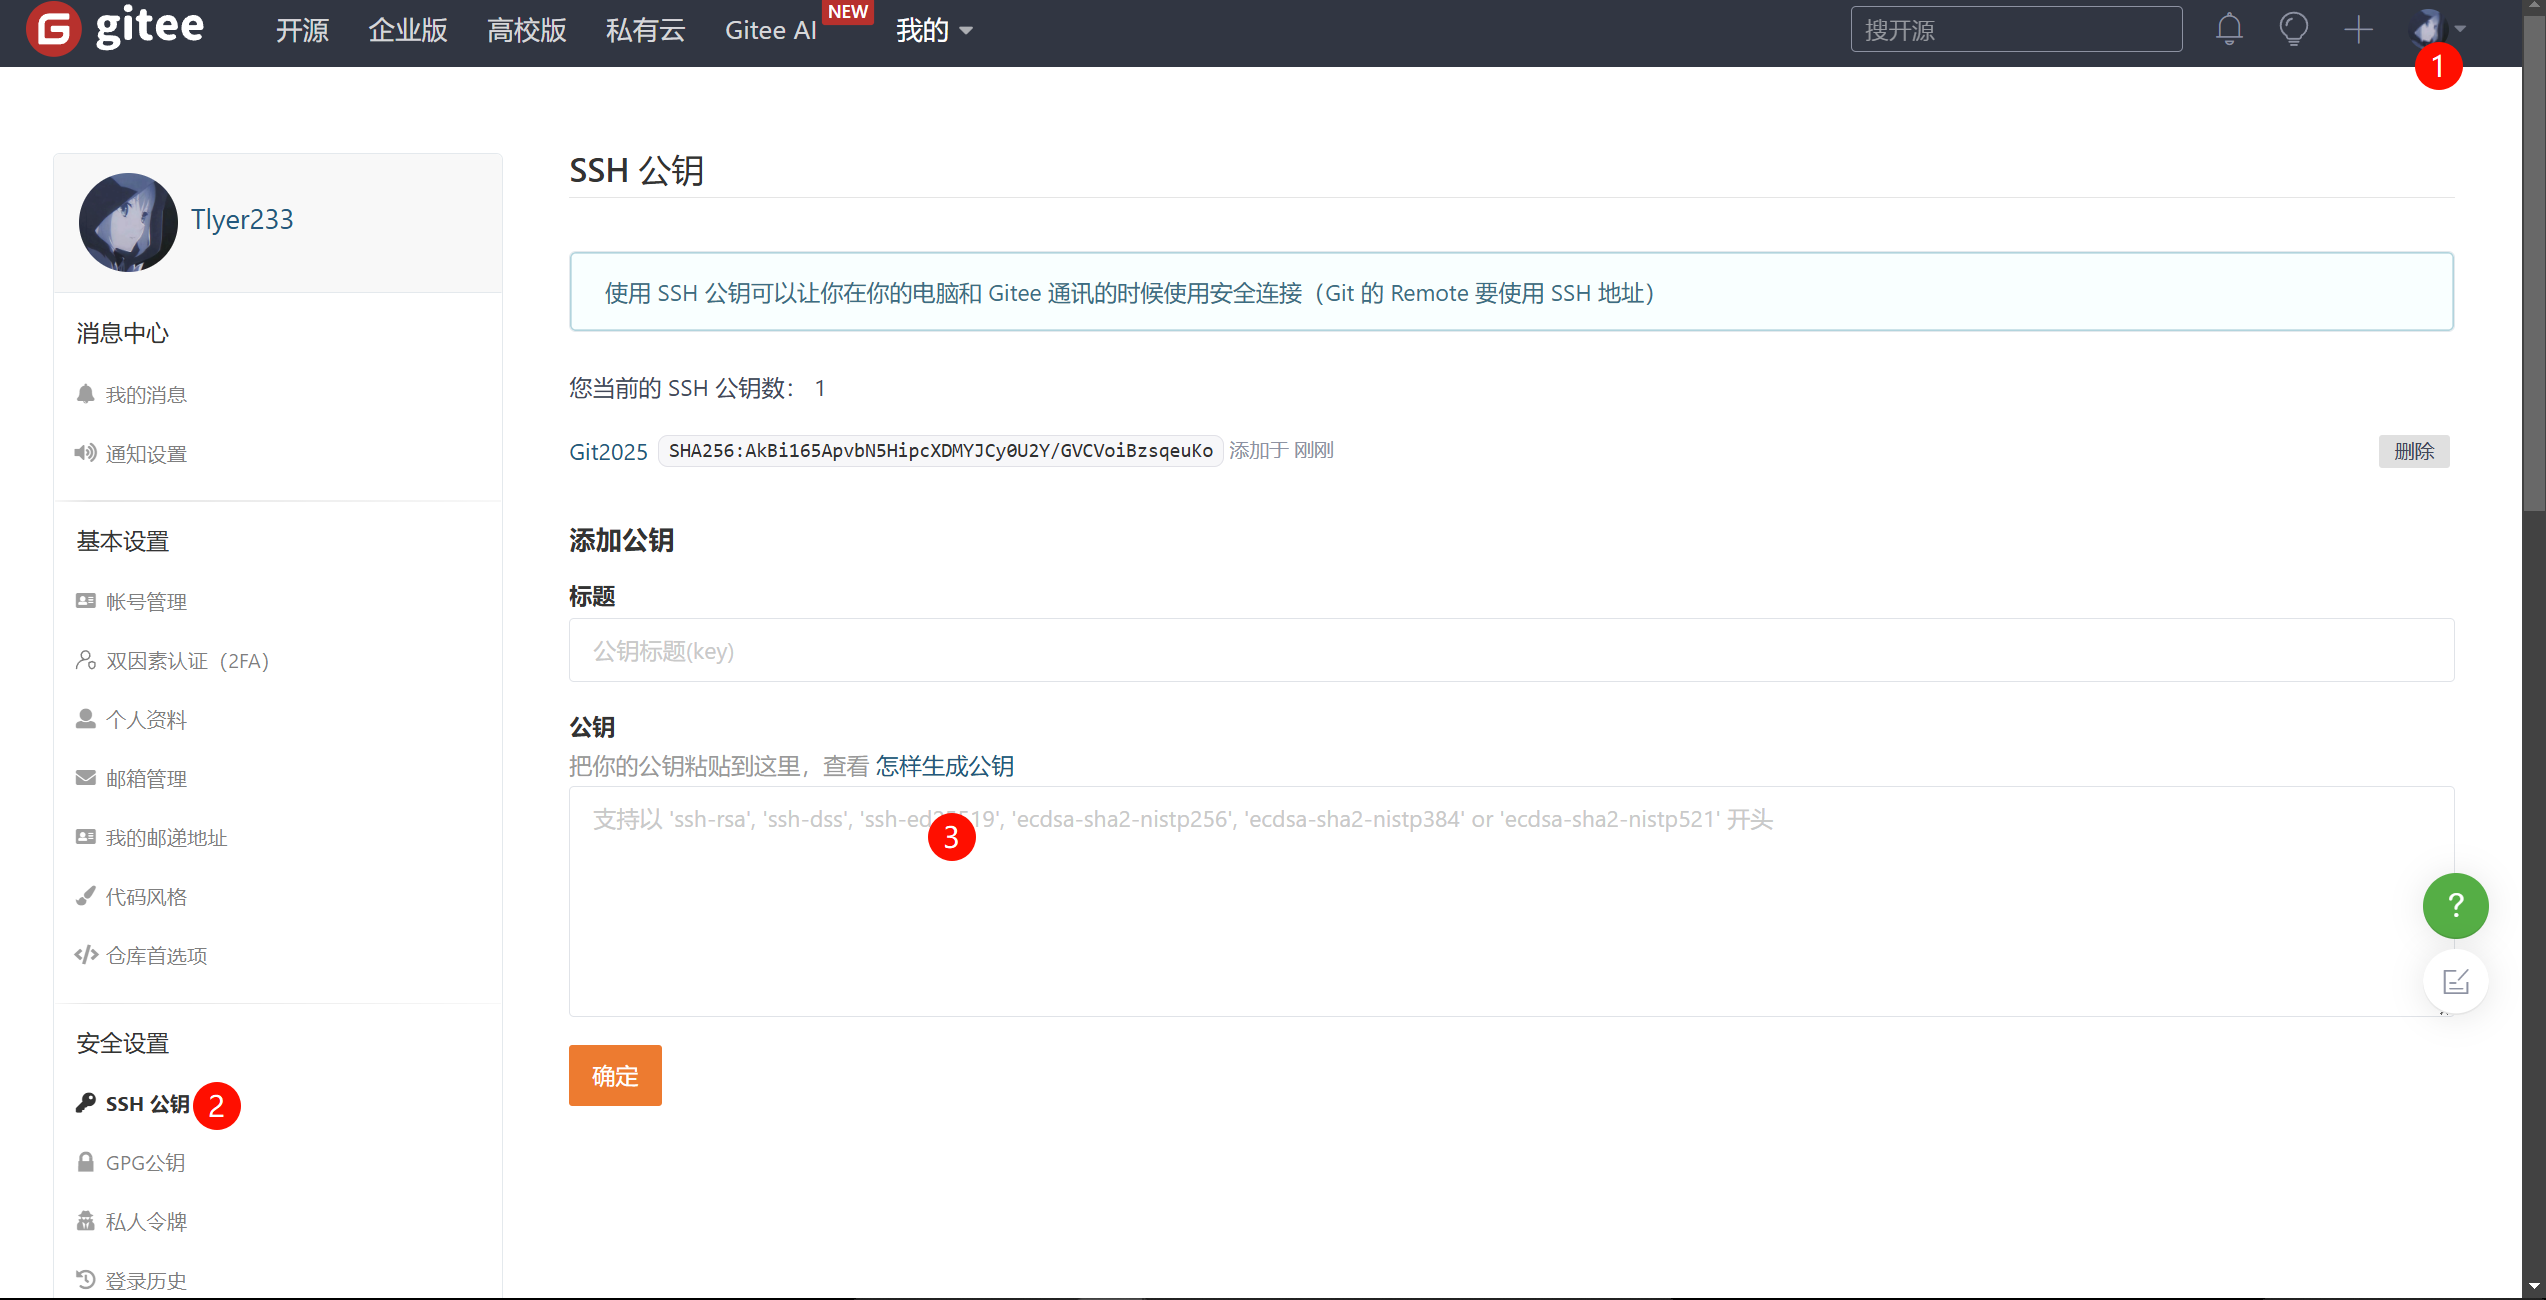Open 我的消息 in sidebar
The width and height of the screenshot is (2546, 1300).
pos(146,395)
